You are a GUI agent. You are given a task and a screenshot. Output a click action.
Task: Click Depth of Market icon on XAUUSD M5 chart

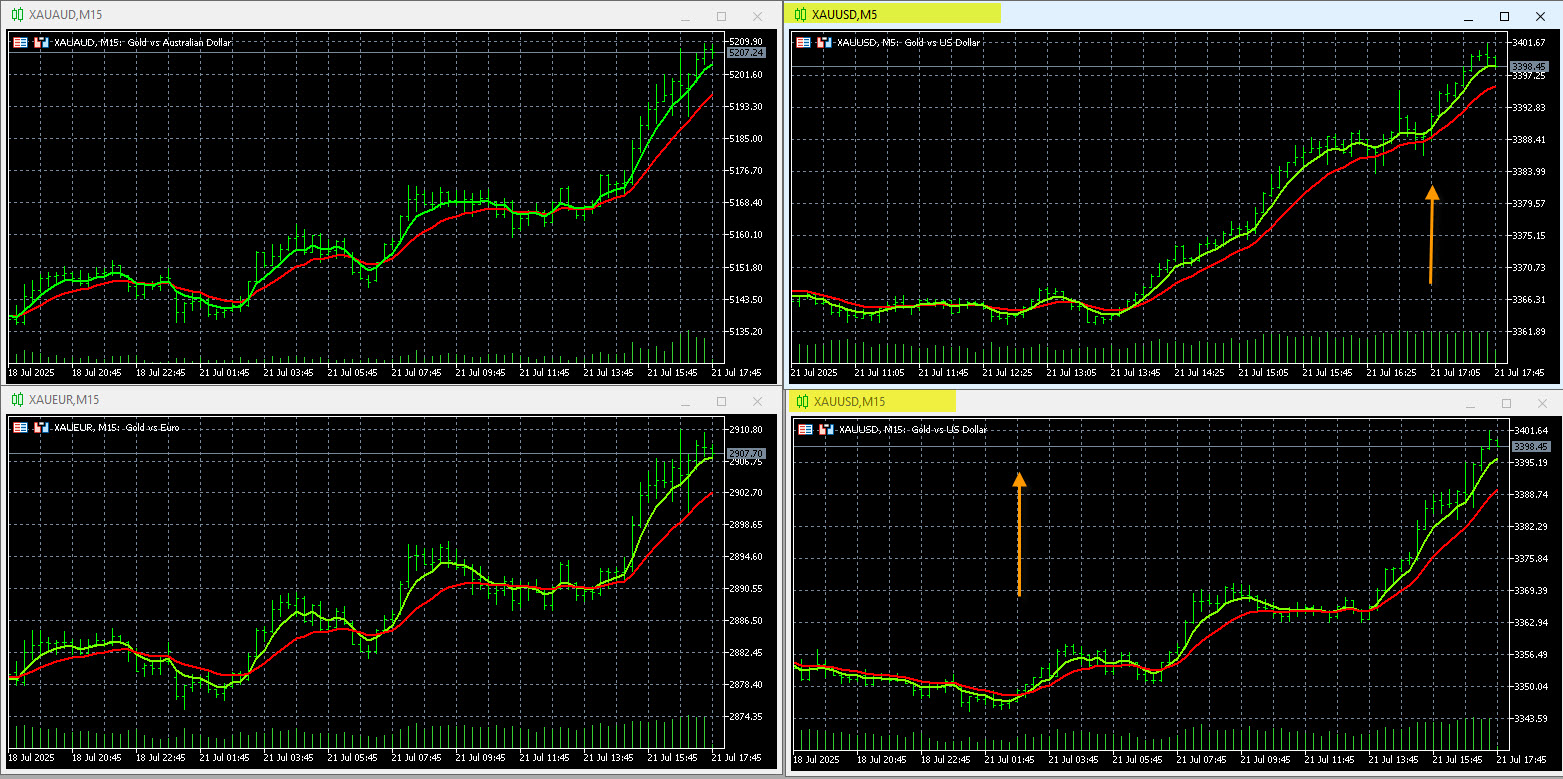(824, 42)
